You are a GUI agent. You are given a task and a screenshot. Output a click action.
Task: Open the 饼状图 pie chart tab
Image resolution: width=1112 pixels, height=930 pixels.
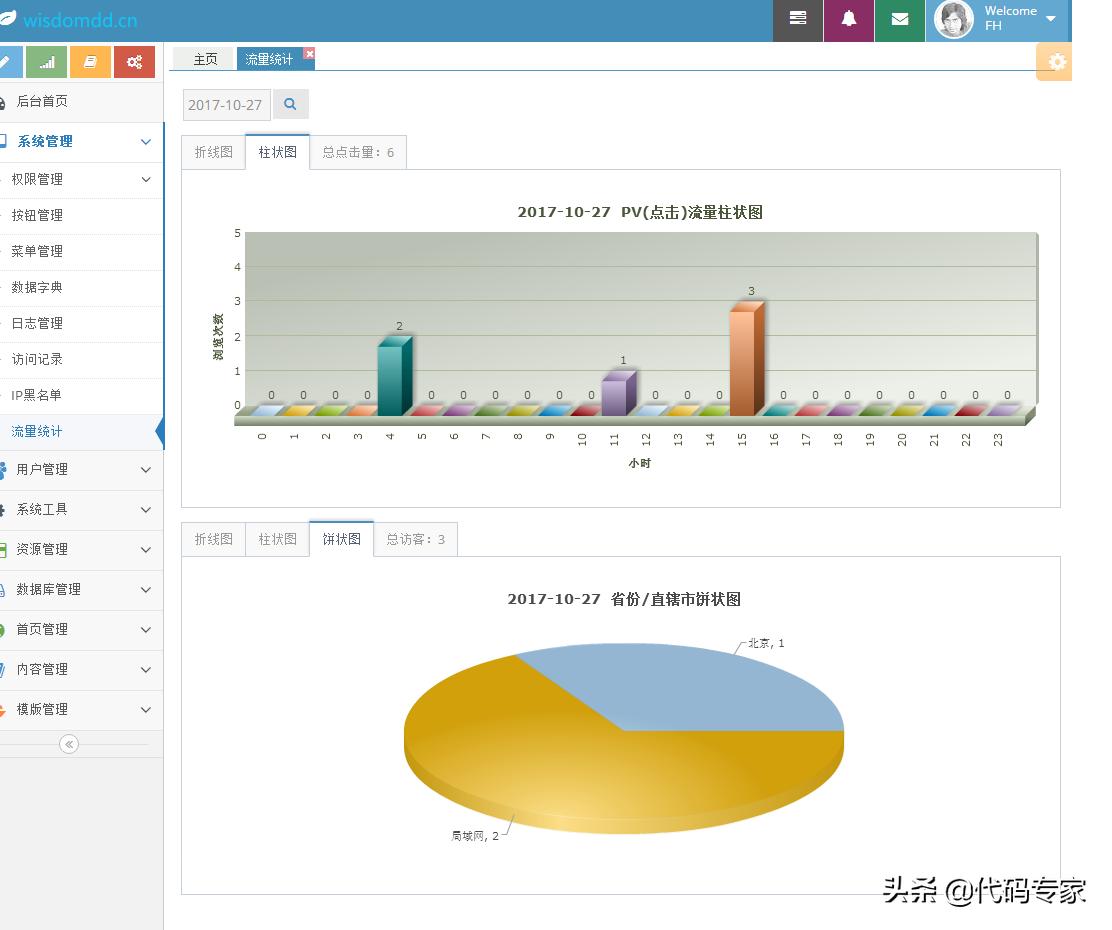coord(341,538)
